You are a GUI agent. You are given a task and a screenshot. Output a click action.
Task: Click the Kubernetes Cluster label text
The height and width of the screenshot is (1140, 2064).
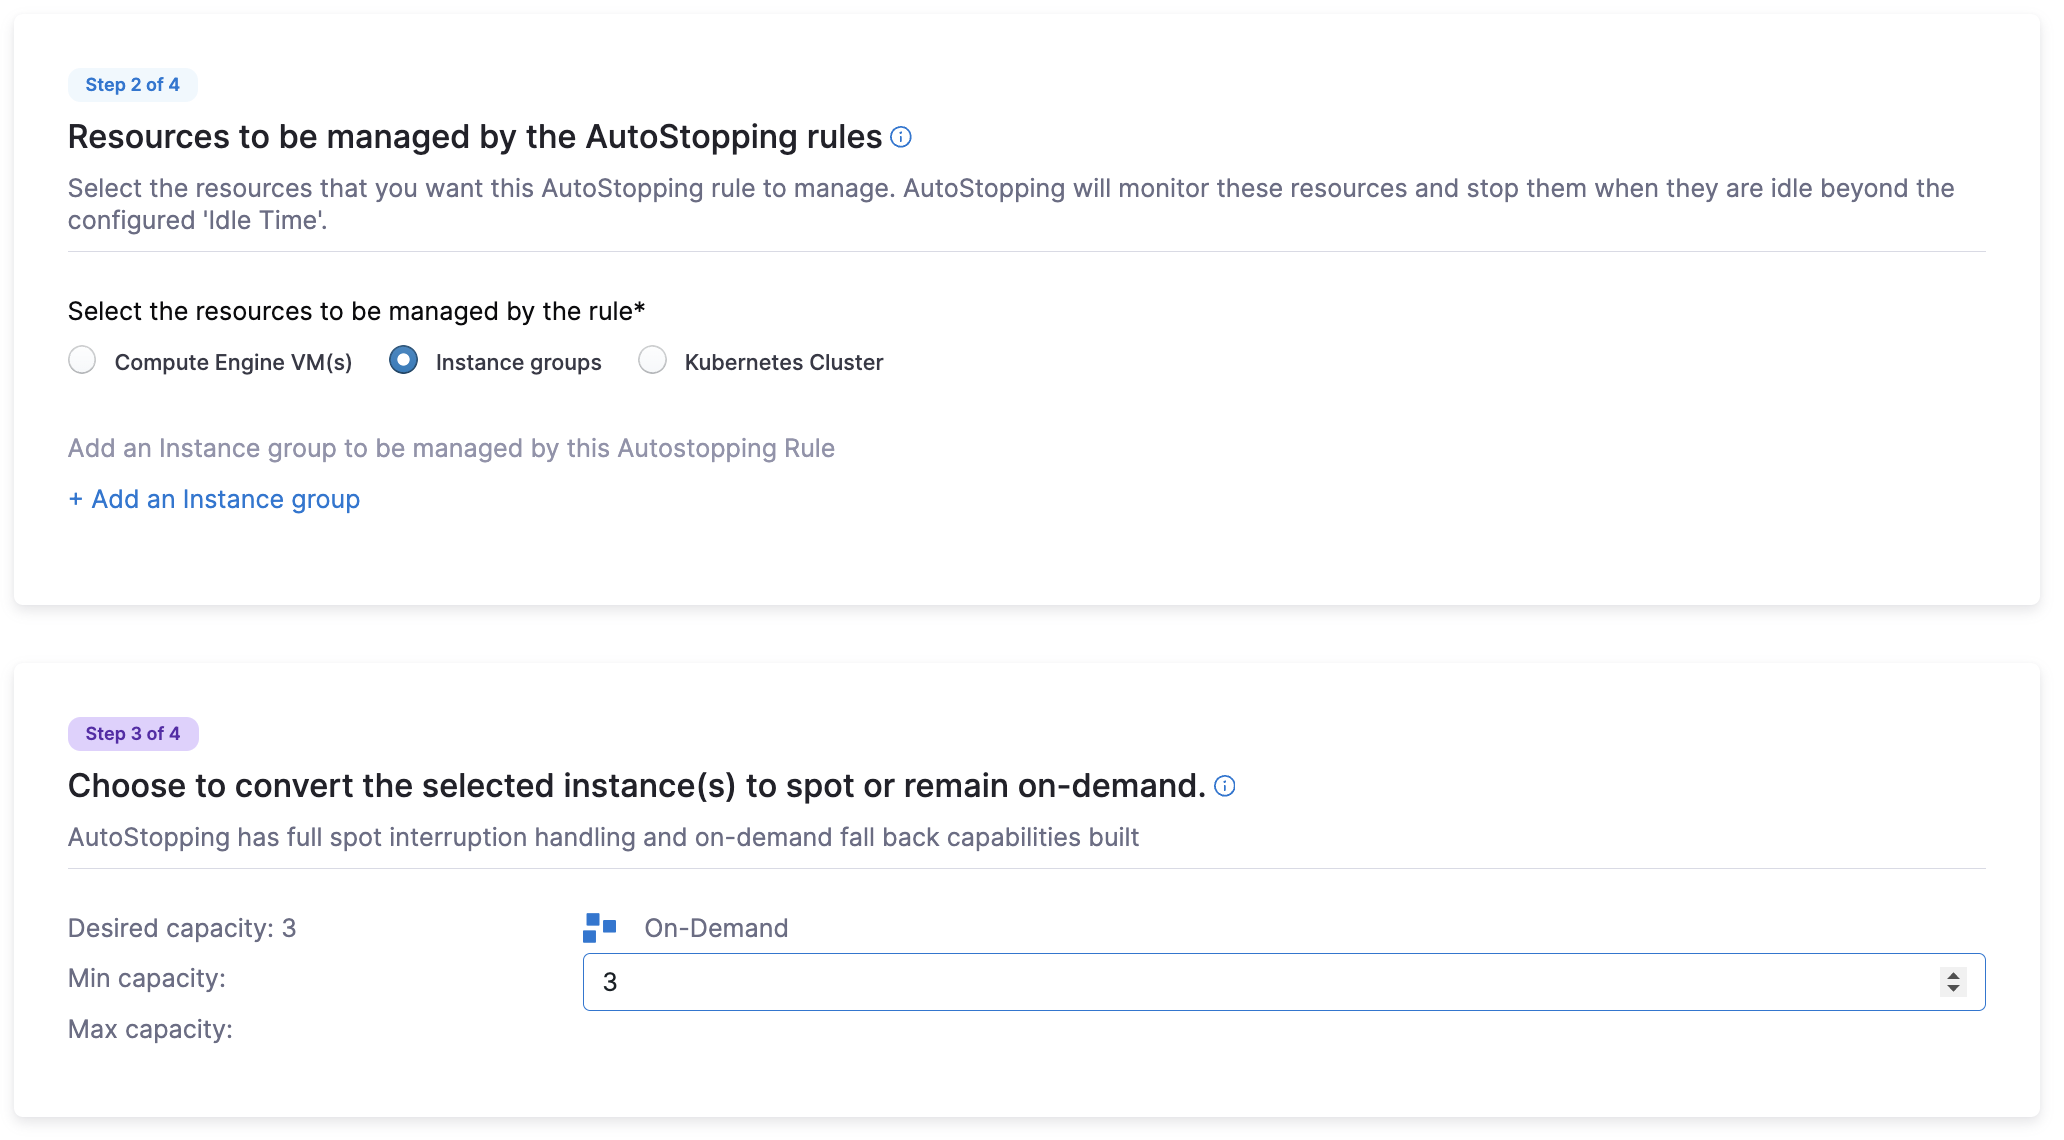783,362
